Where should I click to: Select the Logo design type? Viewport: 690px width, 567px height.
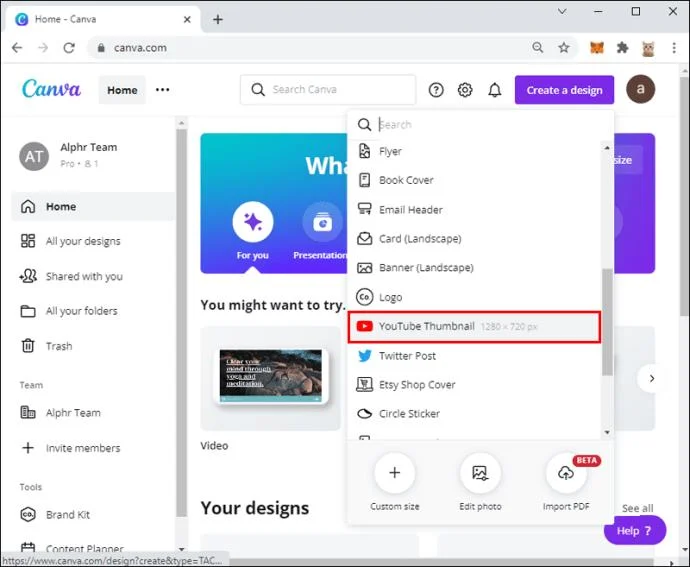[474, 297]
